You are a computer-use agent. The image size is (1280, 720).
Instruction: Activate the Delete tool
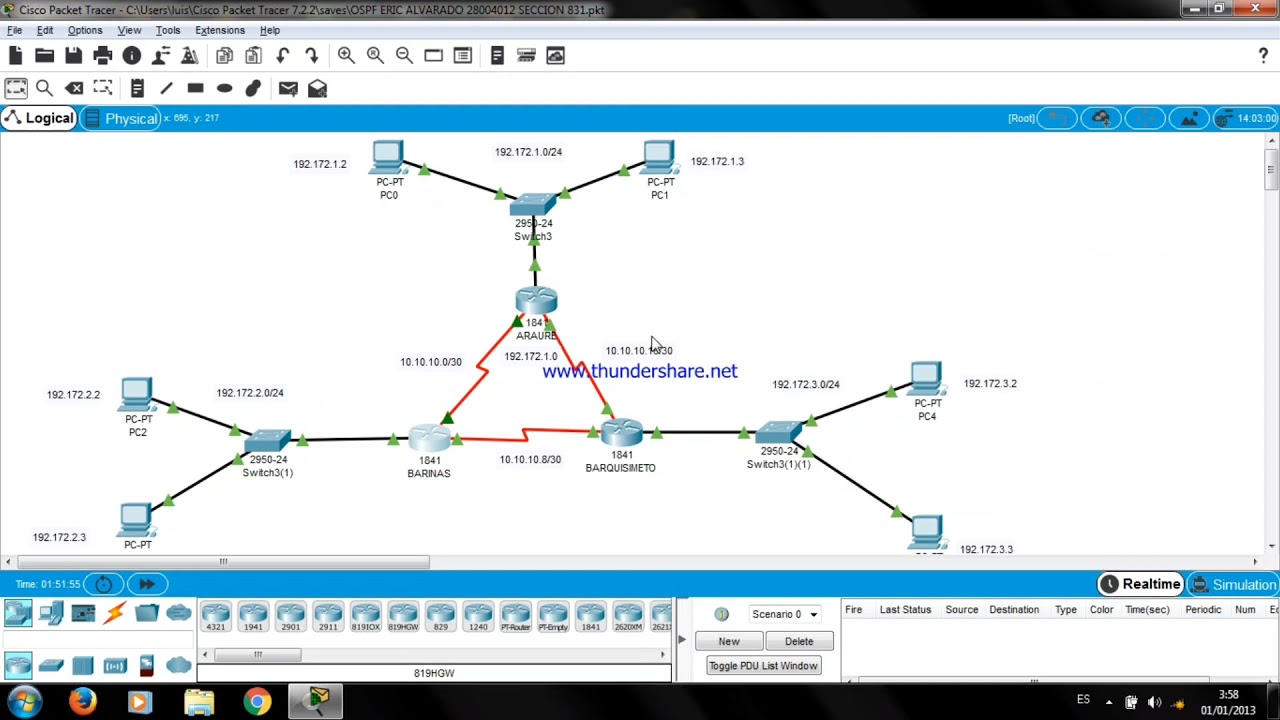(x=74, y=88)
